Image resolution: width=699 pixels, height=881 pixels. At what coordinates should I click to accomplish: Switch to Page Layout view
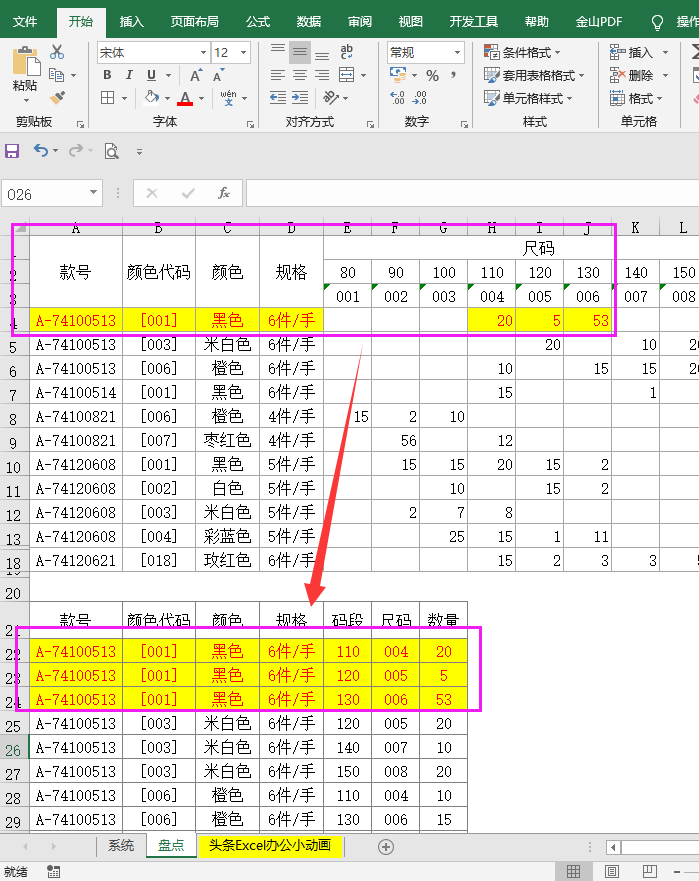click(611, 871)
